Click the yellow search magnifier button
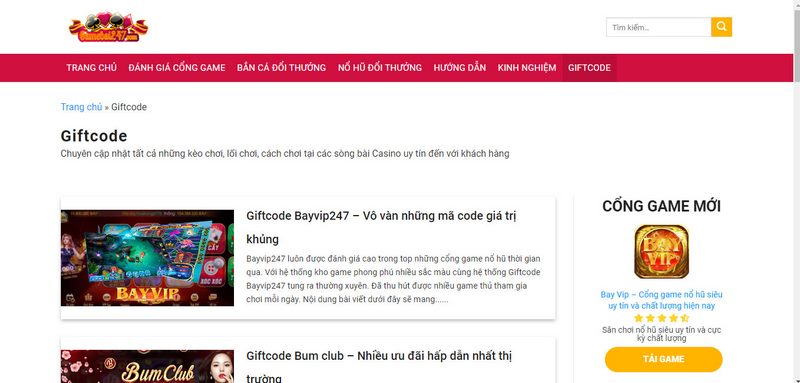This screenshot has height=383, width=800. pos(721,27)
